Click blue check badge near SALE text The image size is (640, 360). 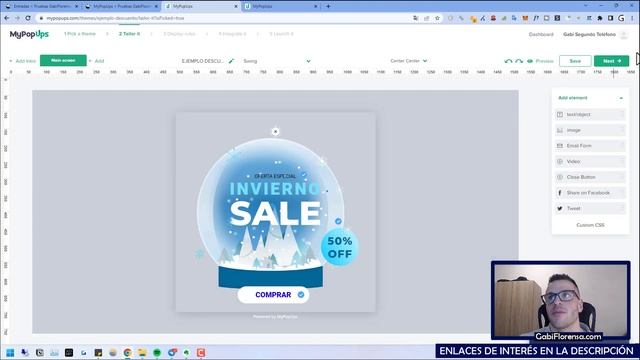(338, 221)
